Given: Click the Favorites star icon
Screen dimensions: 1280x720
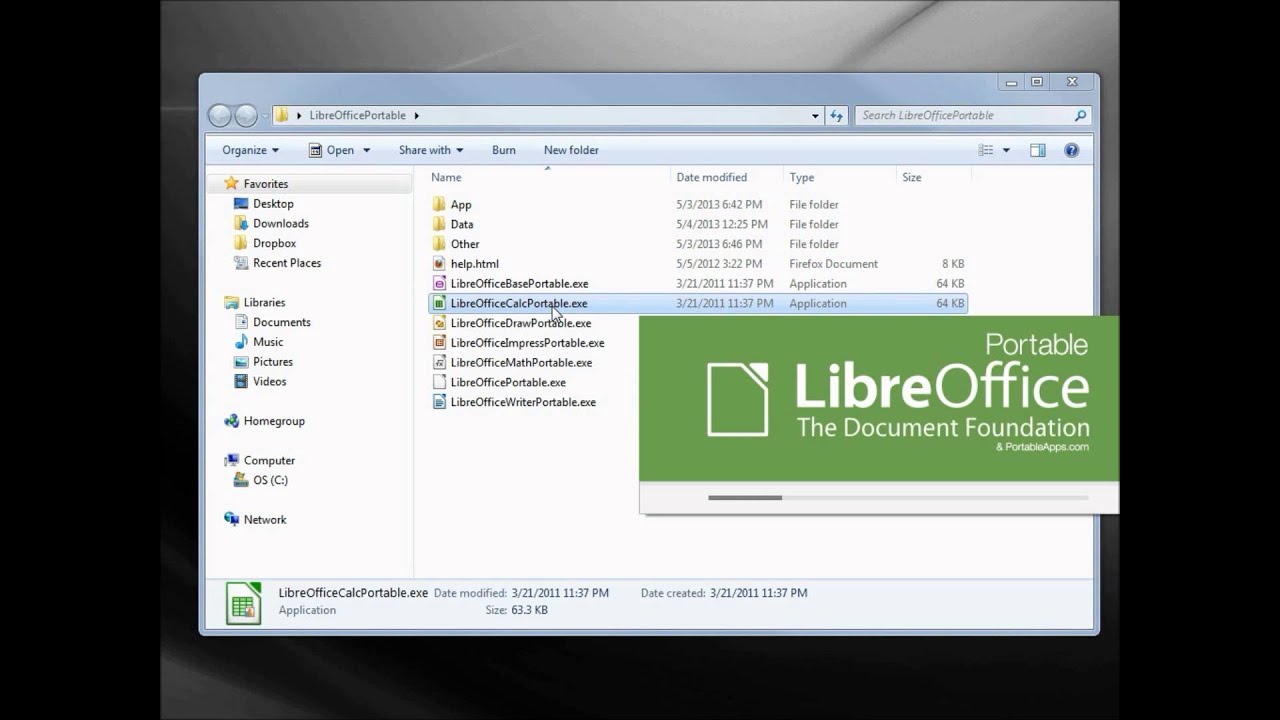Looking at the screenshot, I should 231,183.
